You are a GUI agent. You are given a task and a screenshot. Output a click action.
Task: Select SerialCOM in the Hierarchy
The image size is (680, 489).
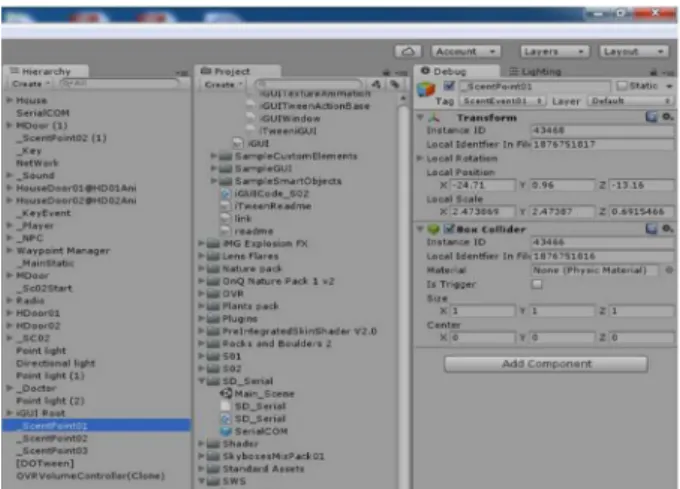click(42, 113)
